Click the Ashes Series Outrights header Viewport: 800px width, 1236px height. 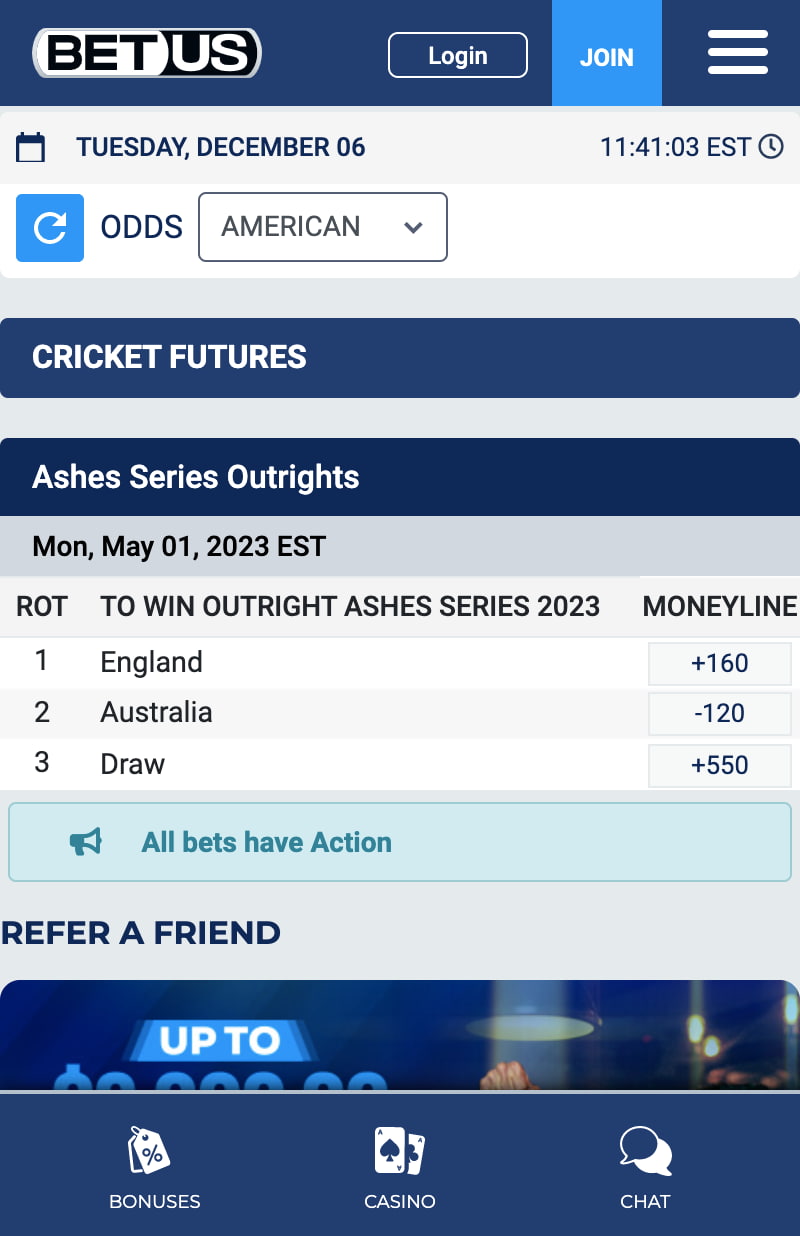pos(400,477)
